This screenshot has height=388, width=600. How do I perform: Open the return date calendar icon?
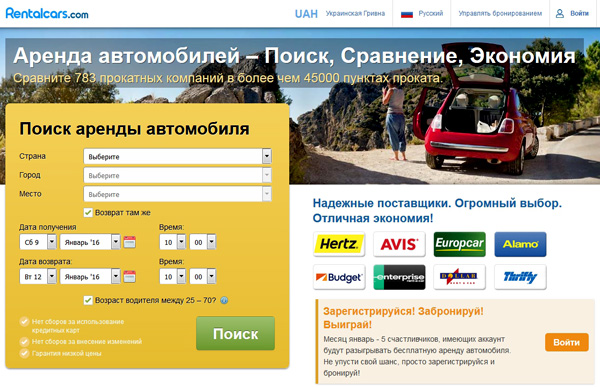pos(129,277)
